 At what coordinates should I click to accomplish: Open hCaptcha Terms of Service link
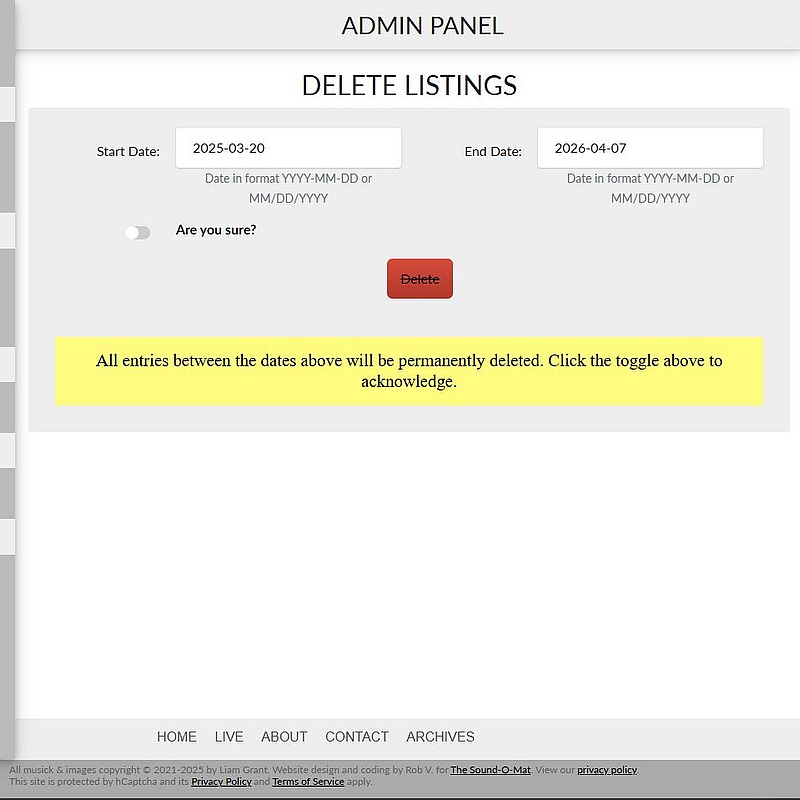pos(308,782)
